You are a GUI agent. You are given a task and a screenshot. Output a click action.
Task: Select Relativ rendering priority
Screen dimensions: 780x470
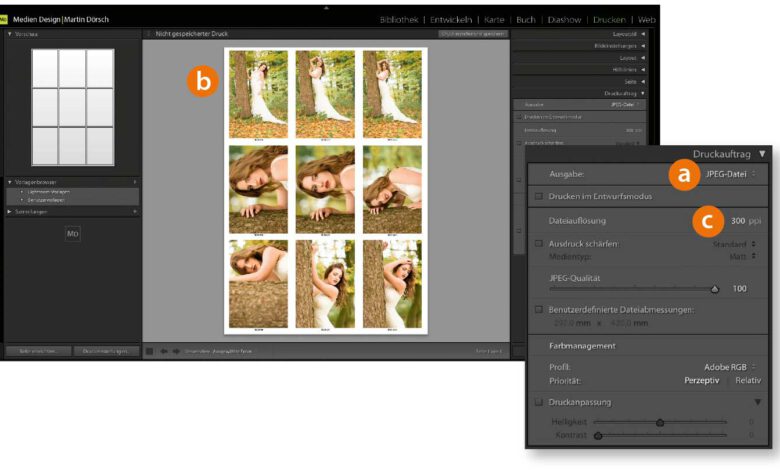[x=748, y=381]
